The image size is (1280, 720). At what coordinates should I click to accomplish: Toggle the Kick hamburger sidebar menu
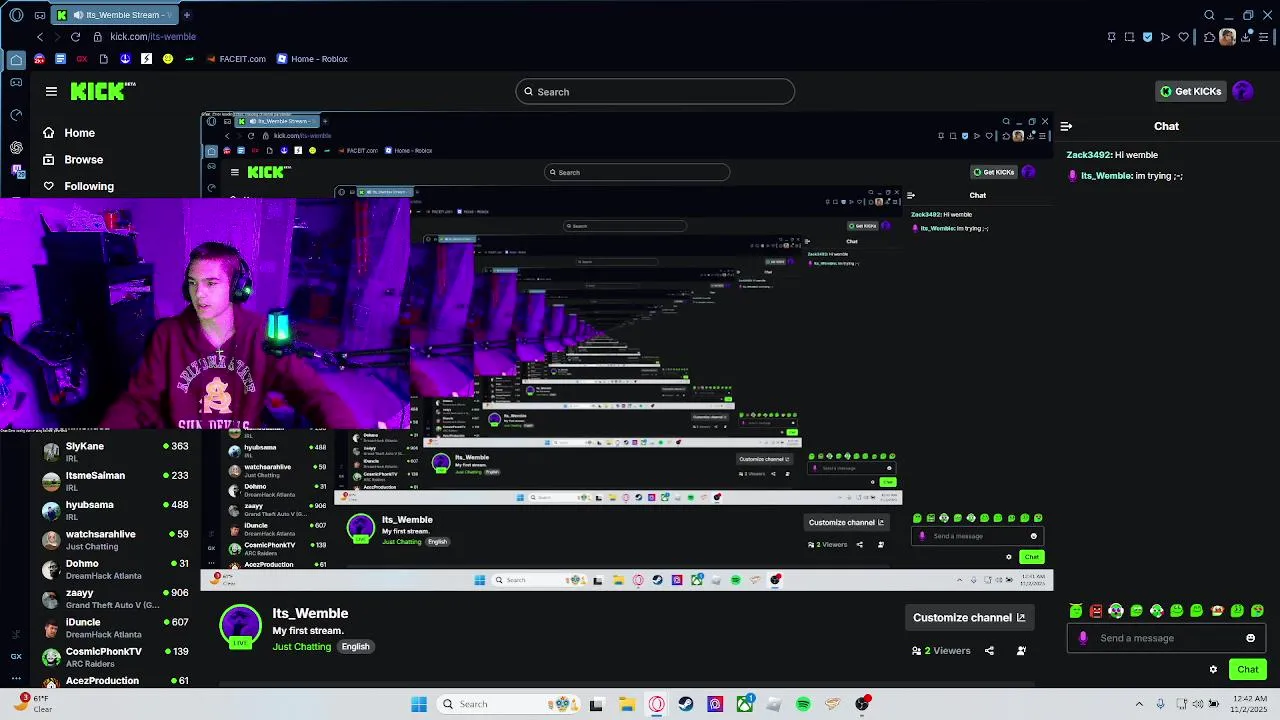coord(51,91)
